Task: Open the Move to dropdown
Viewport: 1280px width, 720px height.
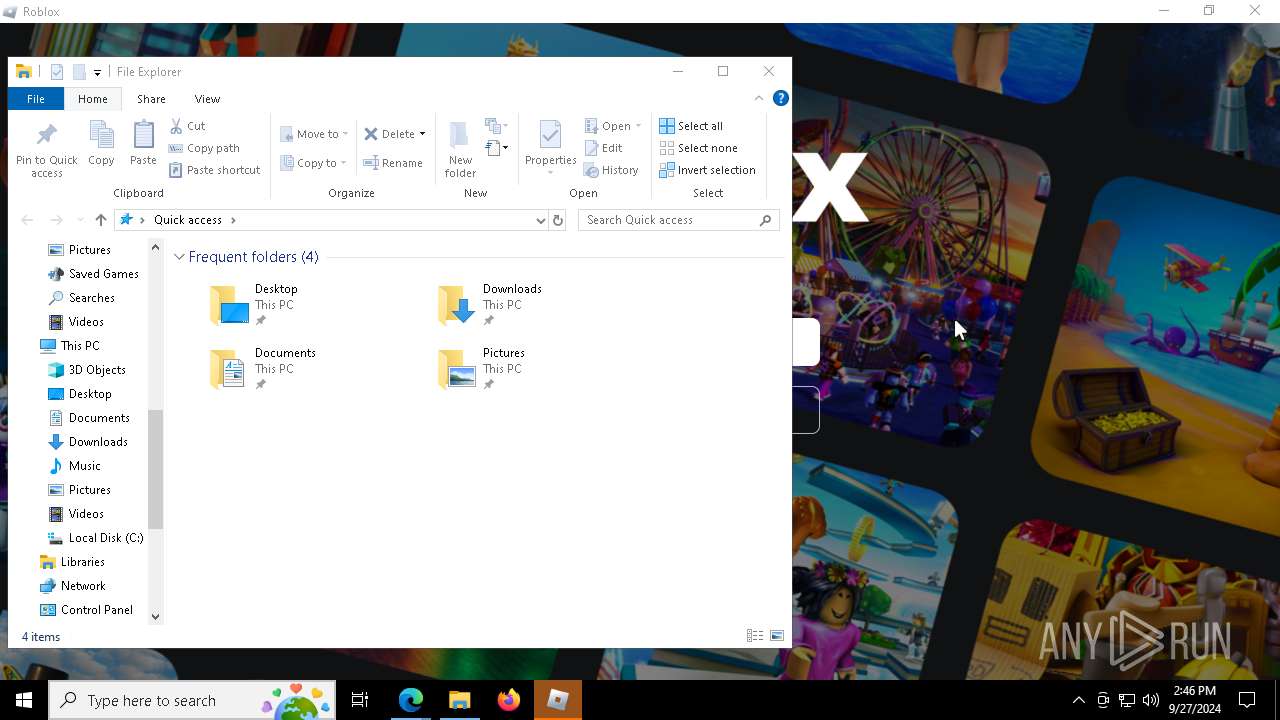Action: [314, 134]
